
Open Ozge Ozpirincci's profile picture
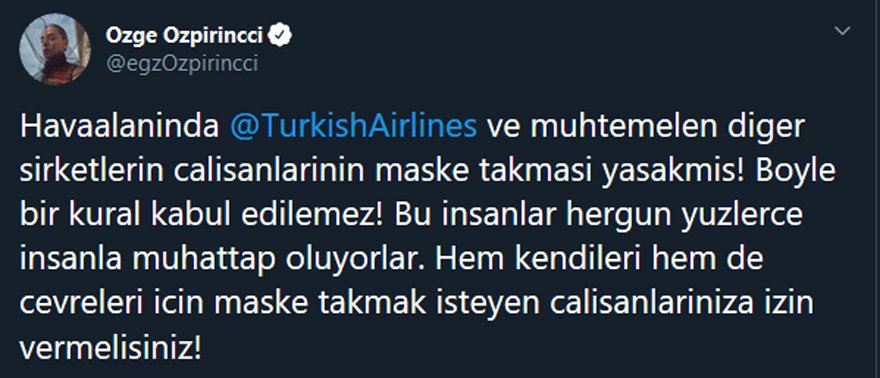54,49
